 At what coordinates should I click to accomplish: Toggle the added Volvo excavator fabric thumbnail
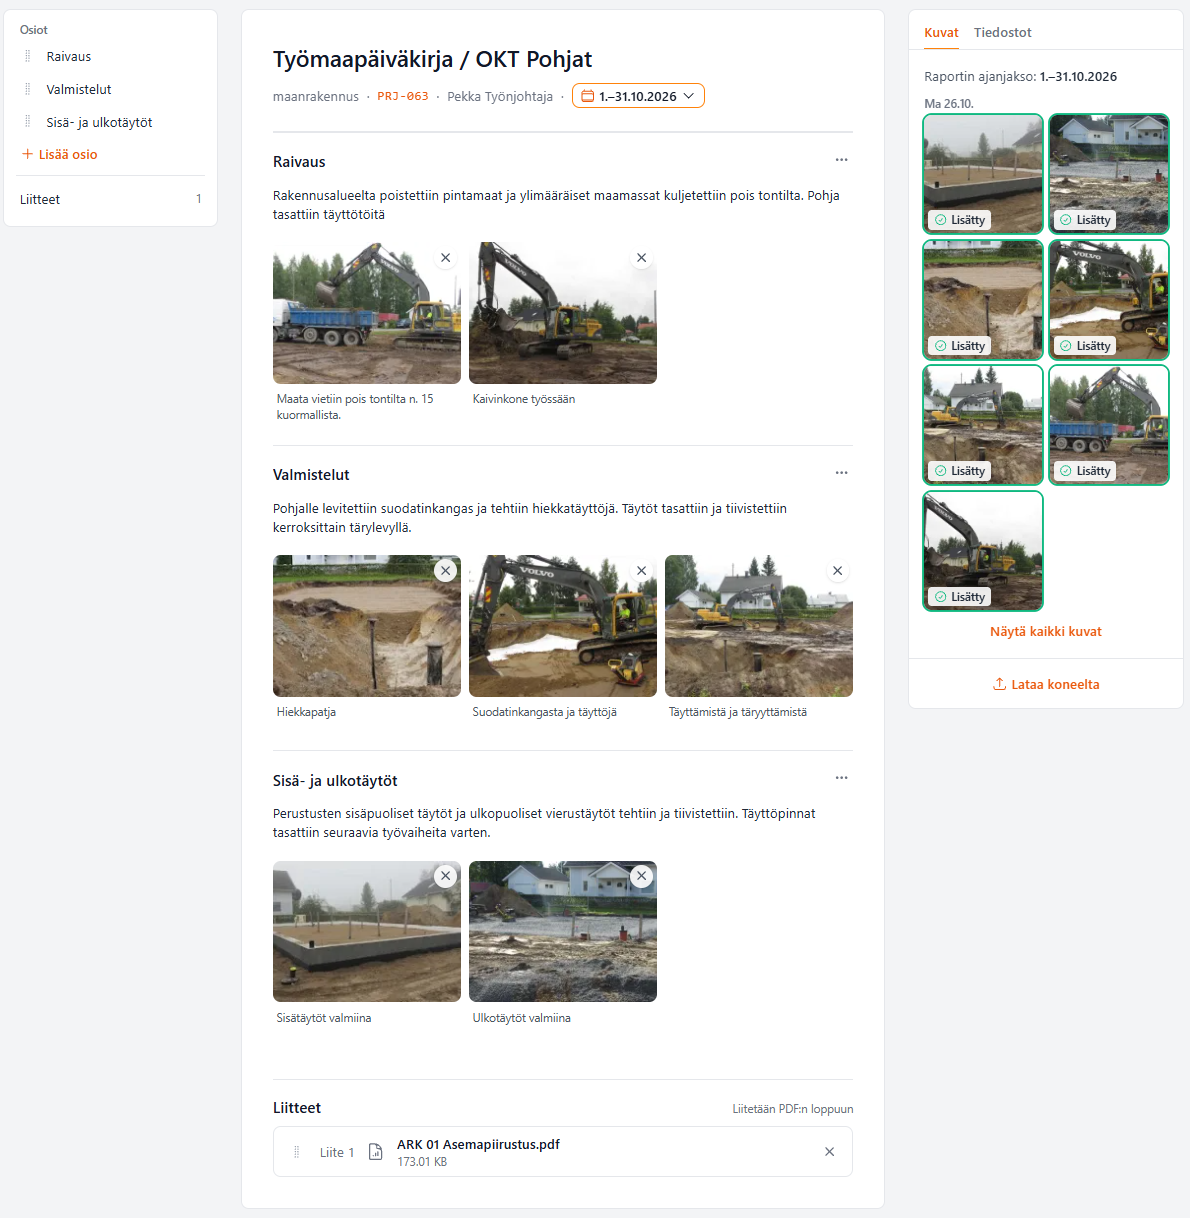(x=1109, y=300)
